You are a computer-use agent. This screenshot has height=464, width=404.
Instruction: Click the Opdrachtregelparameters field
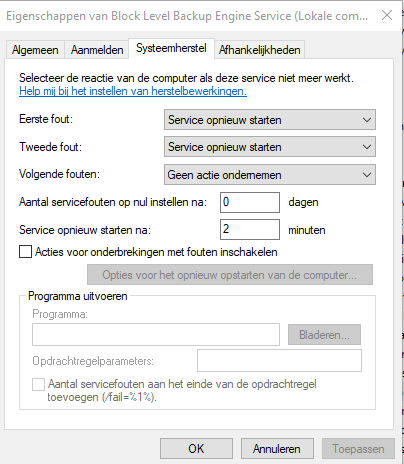click(x=279, y=361)
